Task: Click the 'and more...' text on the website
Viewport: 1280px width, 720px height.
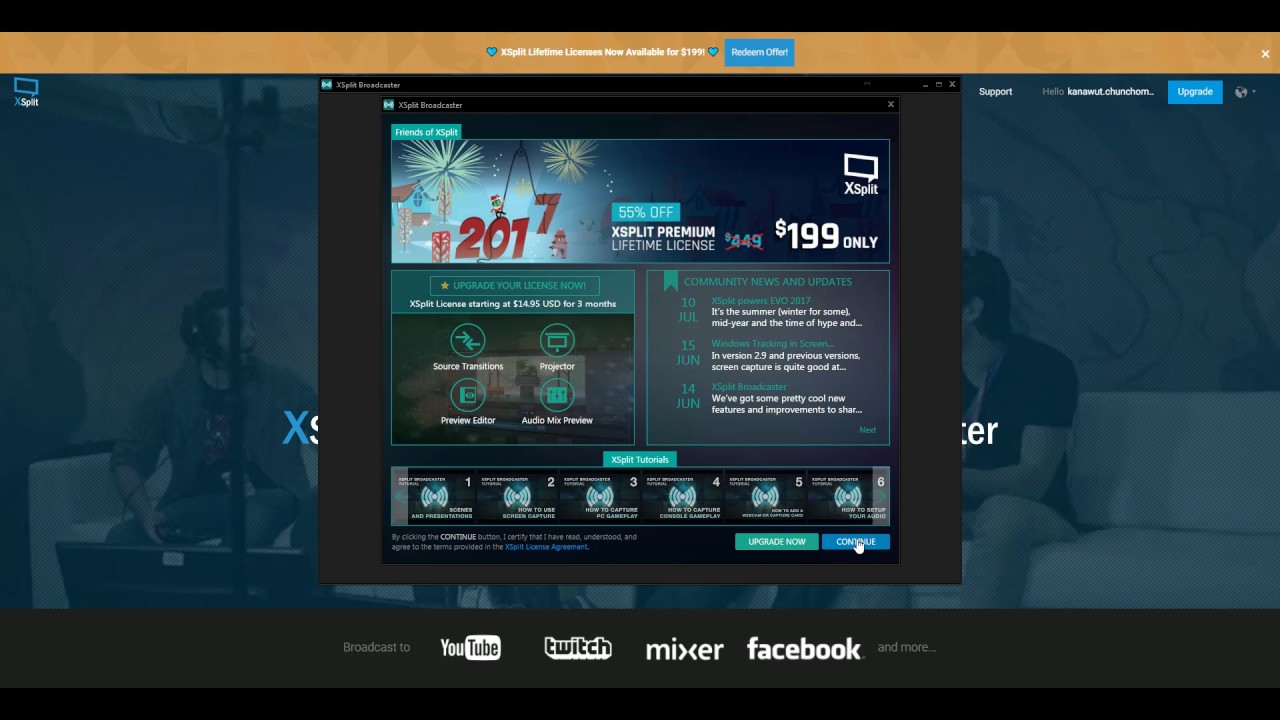Action: [x=907, y=647]
